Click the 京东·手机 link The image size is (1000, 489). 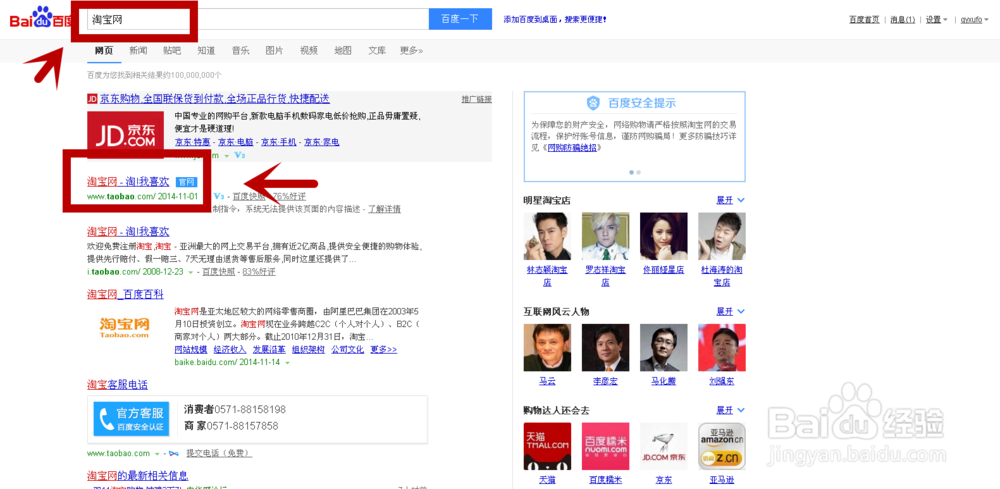point(279,142)
